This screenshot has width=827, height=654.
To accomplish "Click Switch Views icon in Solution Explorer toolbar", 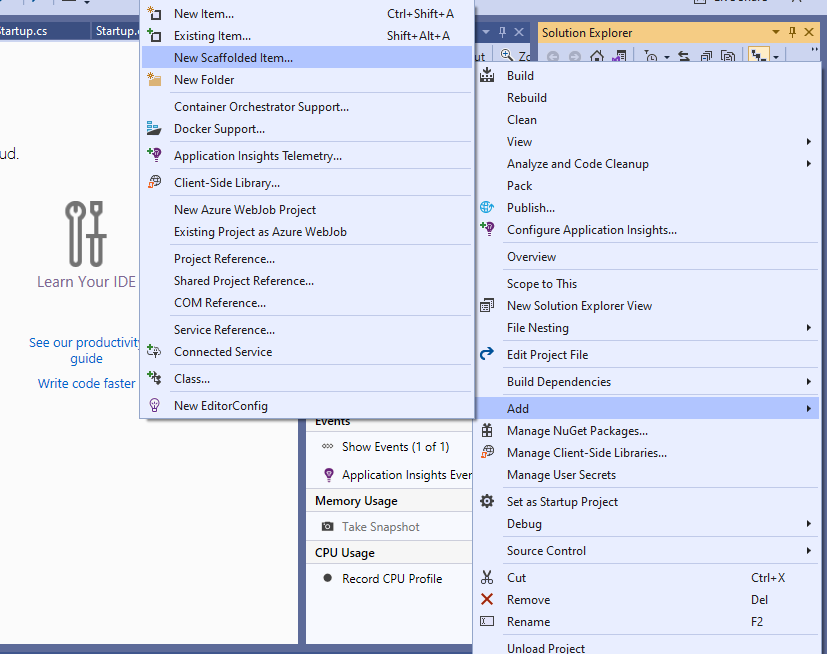I will pyautogui.click(x=619, y=55).
